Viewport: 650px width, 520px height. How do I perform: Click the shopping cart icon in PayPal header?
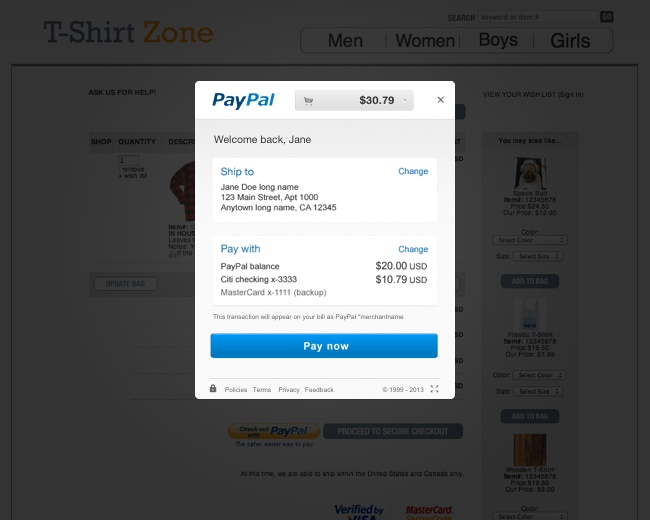[308, 101]
